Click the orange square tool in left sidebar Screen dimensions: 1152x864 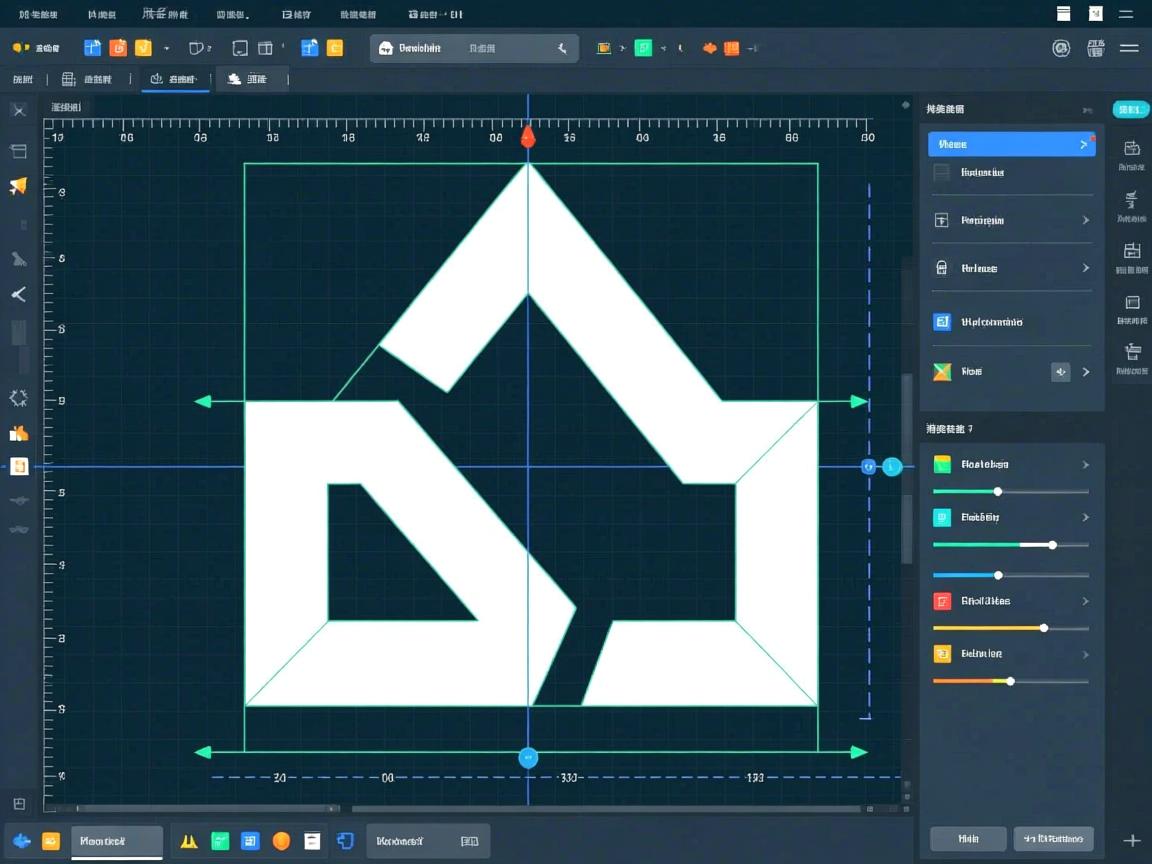coord(19,467)
